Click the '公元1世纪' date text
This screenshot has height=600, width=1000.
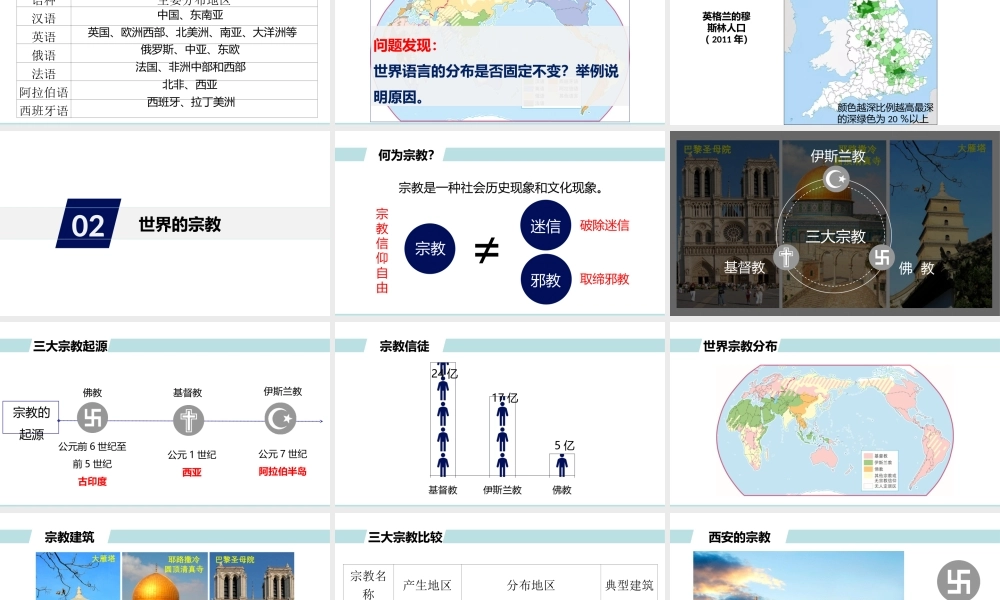192,455
